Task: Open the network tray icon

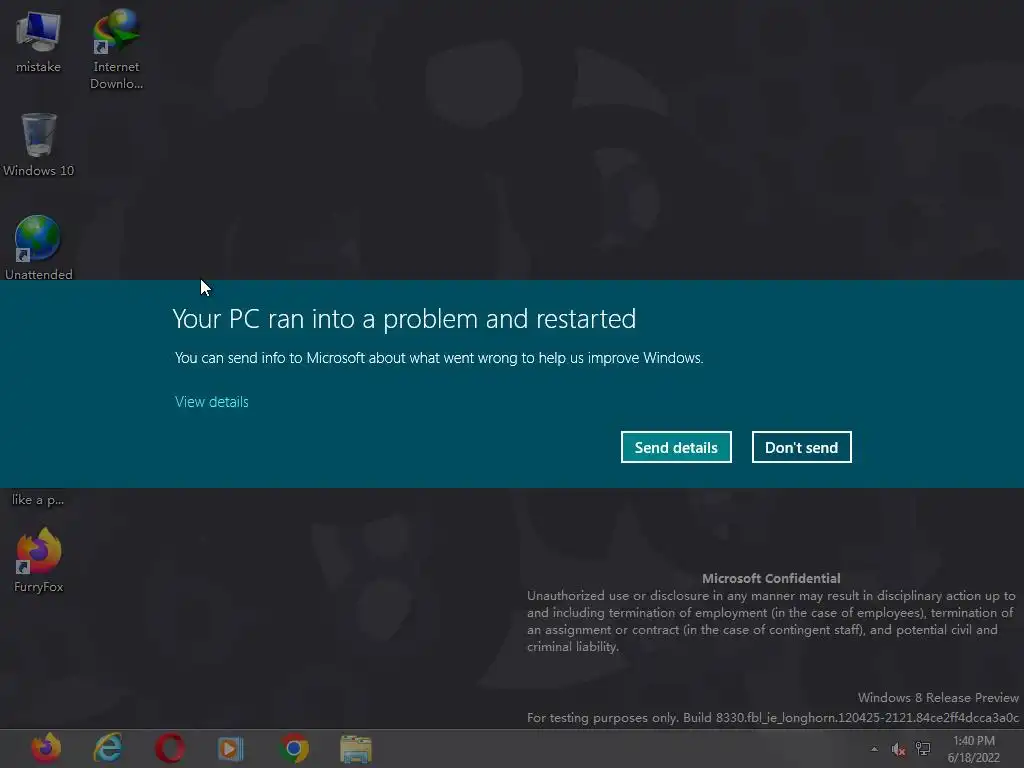Action: pyautogui.click(x=923, y=748)
